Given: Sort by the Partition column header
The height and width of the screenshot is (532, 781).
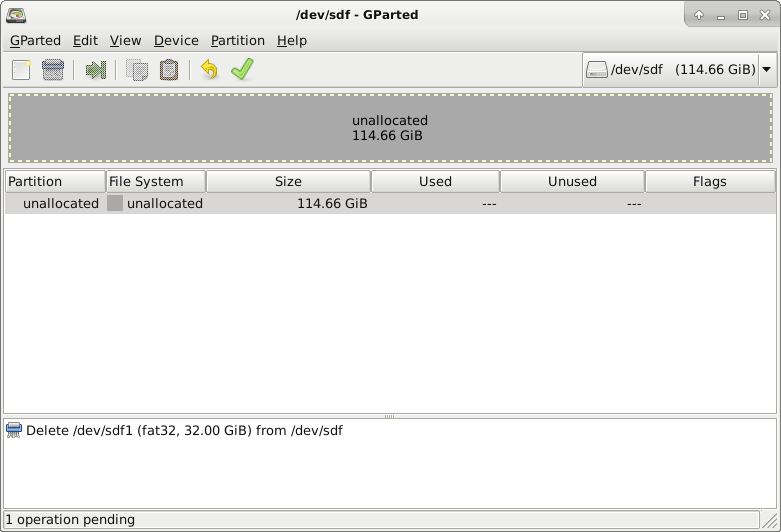Looking at the screenshot, I should click(x=55, y=181).
